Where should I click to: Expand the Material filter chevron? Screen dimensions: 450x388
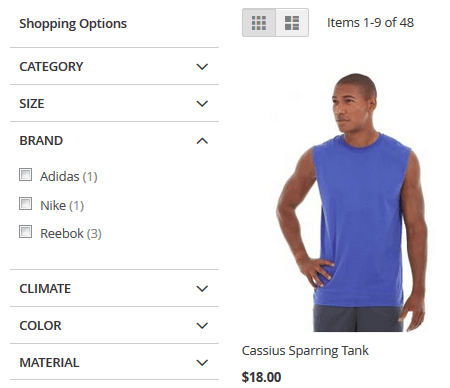click(202, 363)
